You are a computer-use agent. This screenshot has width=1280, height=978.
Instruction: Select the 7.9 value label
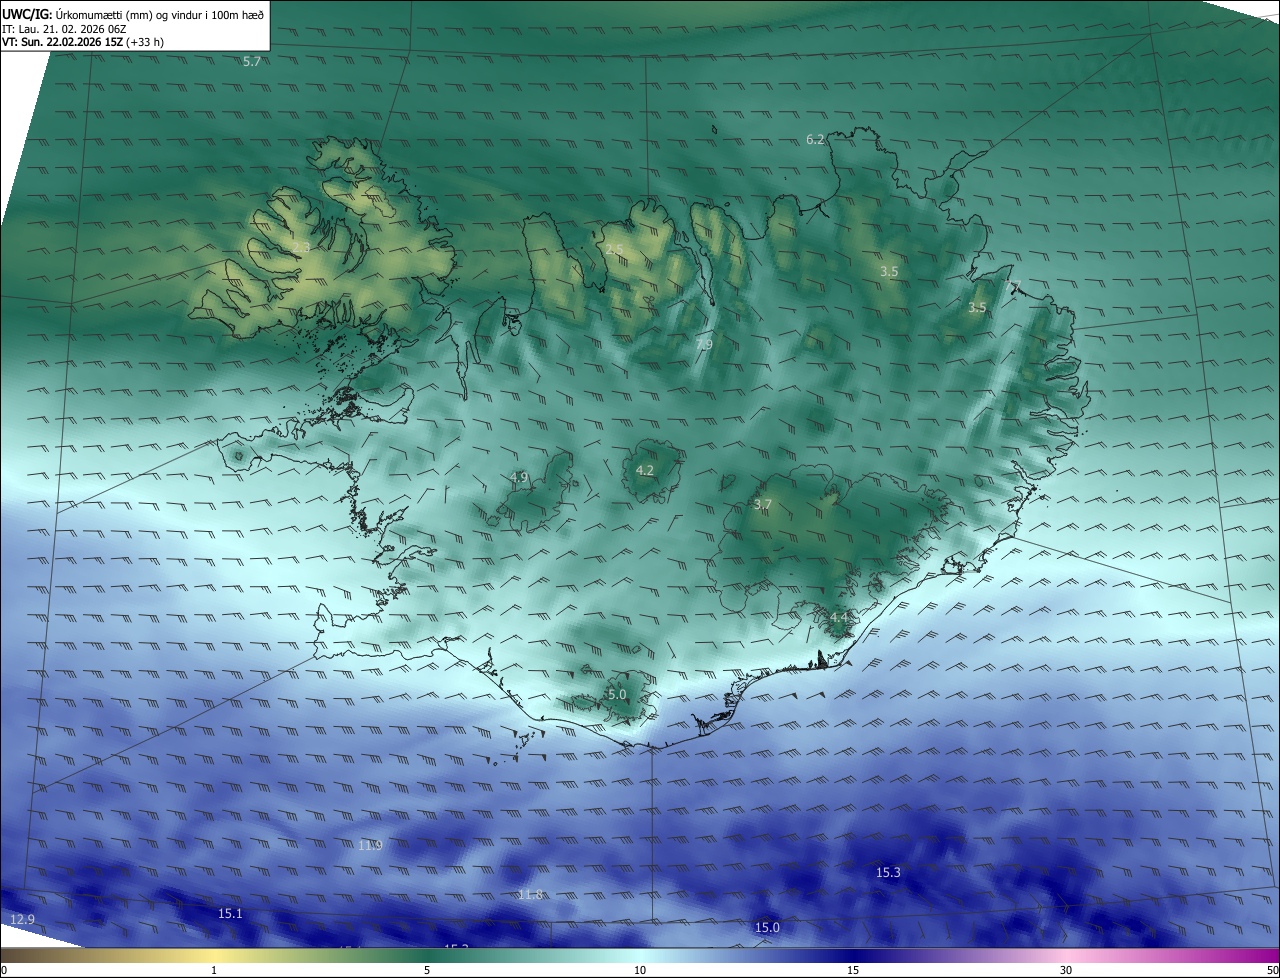tap(704, 344)
